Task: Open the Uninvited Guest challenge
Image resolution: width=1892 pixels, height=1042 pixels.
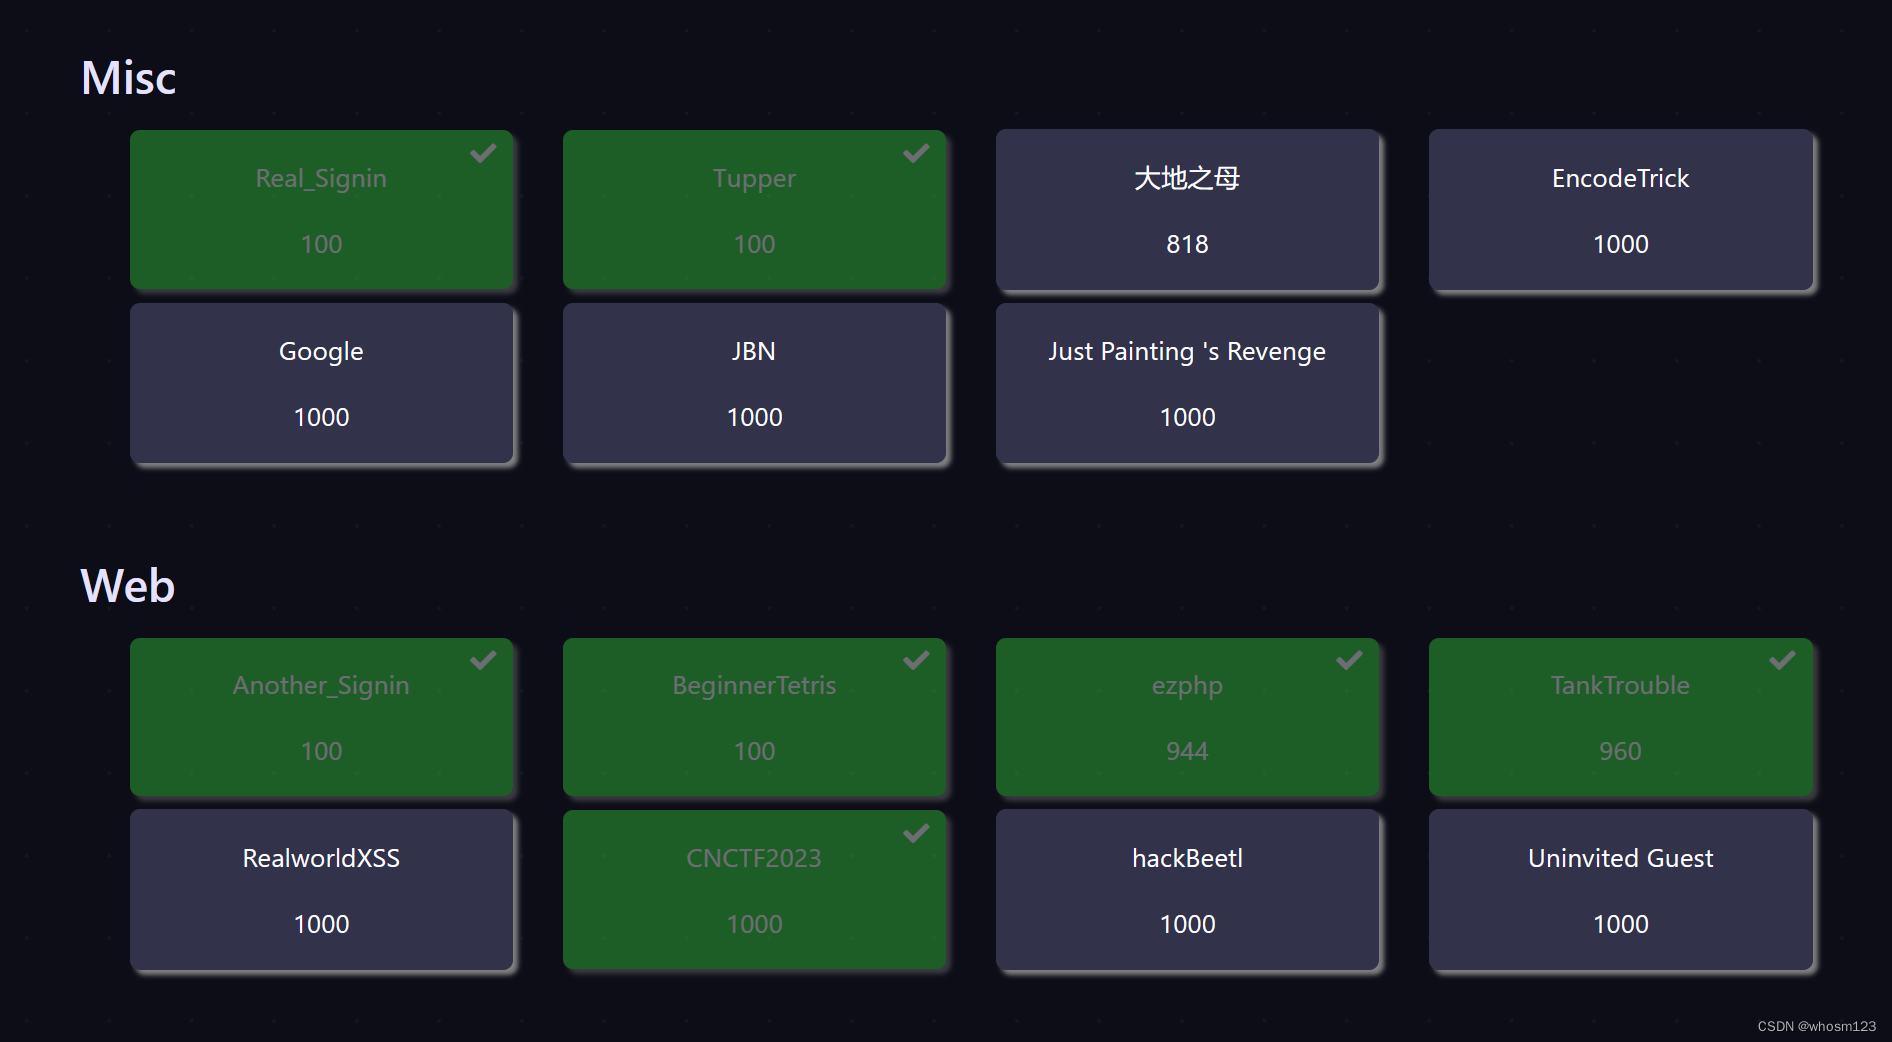Action: (x=1620, y=890)
